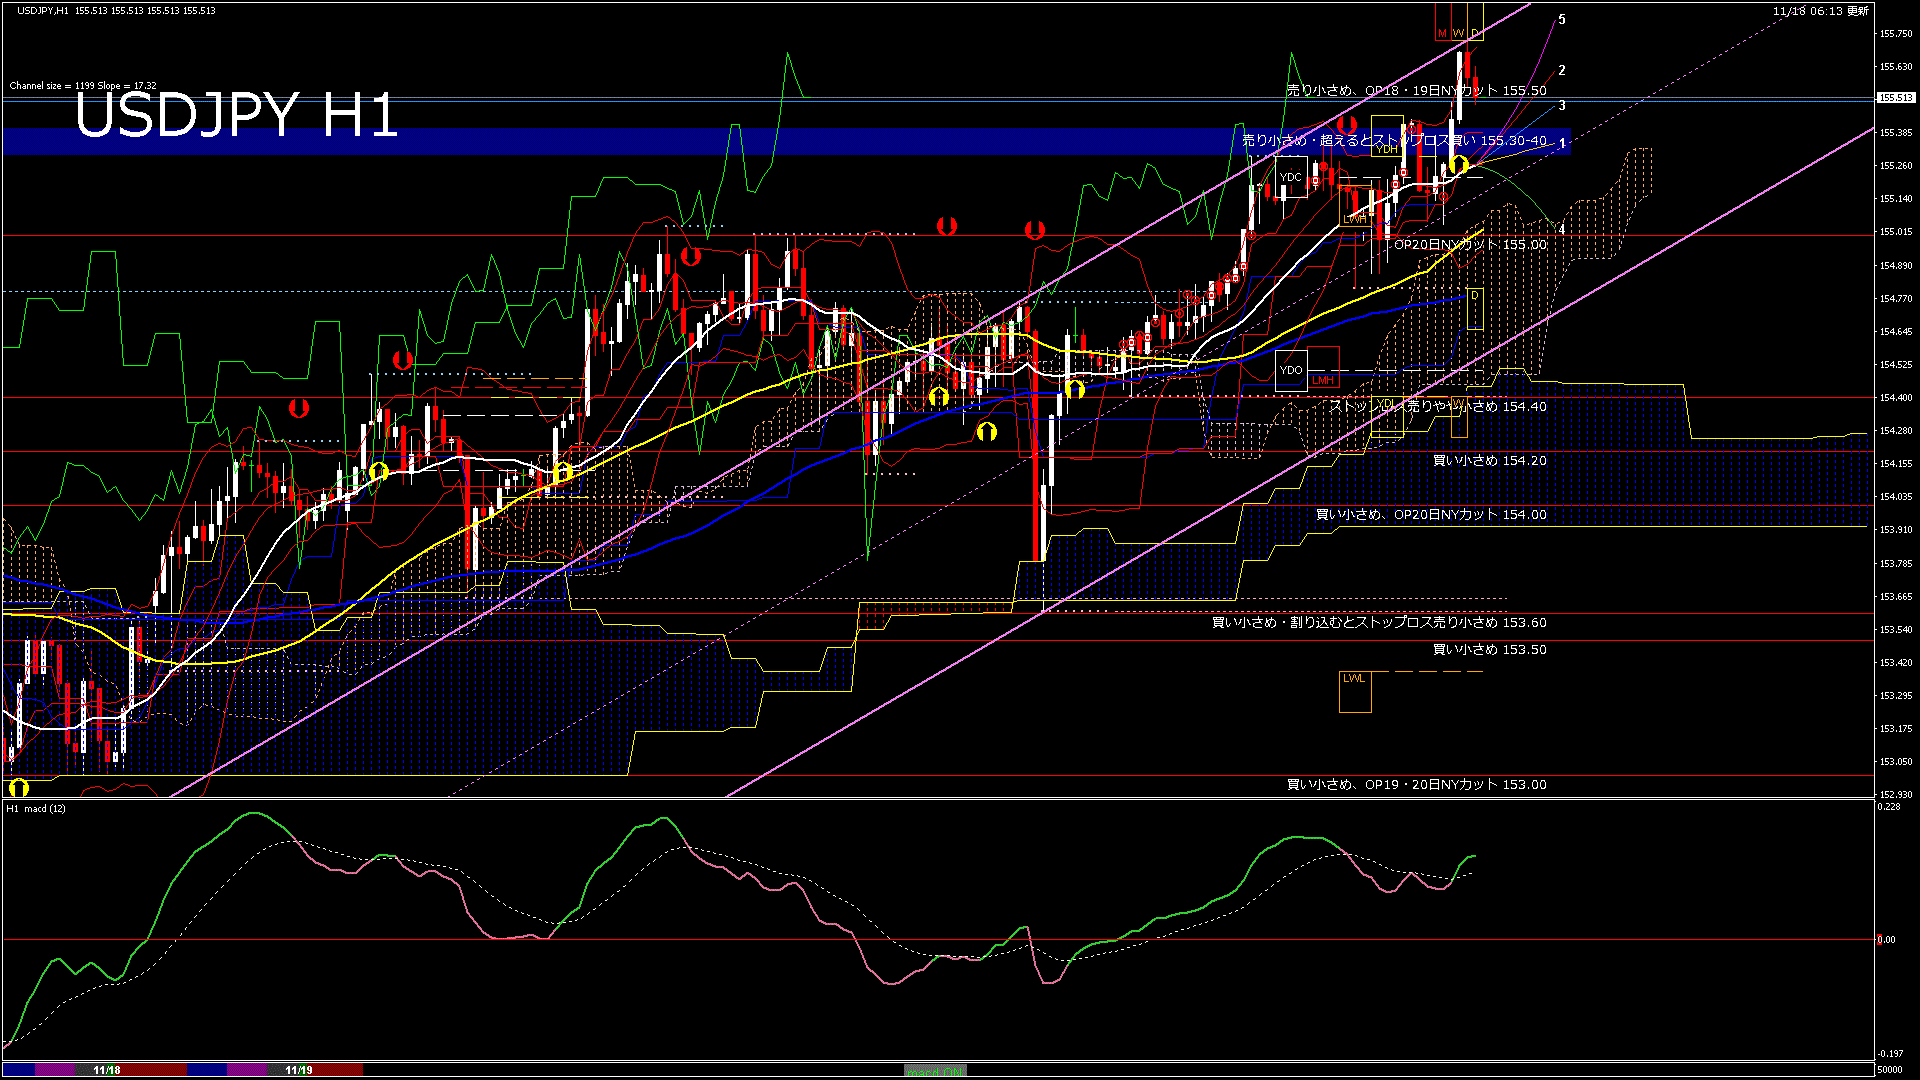Screen dimensions: 1920x1080
Task: Click the Channel size slope label
Action: (x=83, y=86)
